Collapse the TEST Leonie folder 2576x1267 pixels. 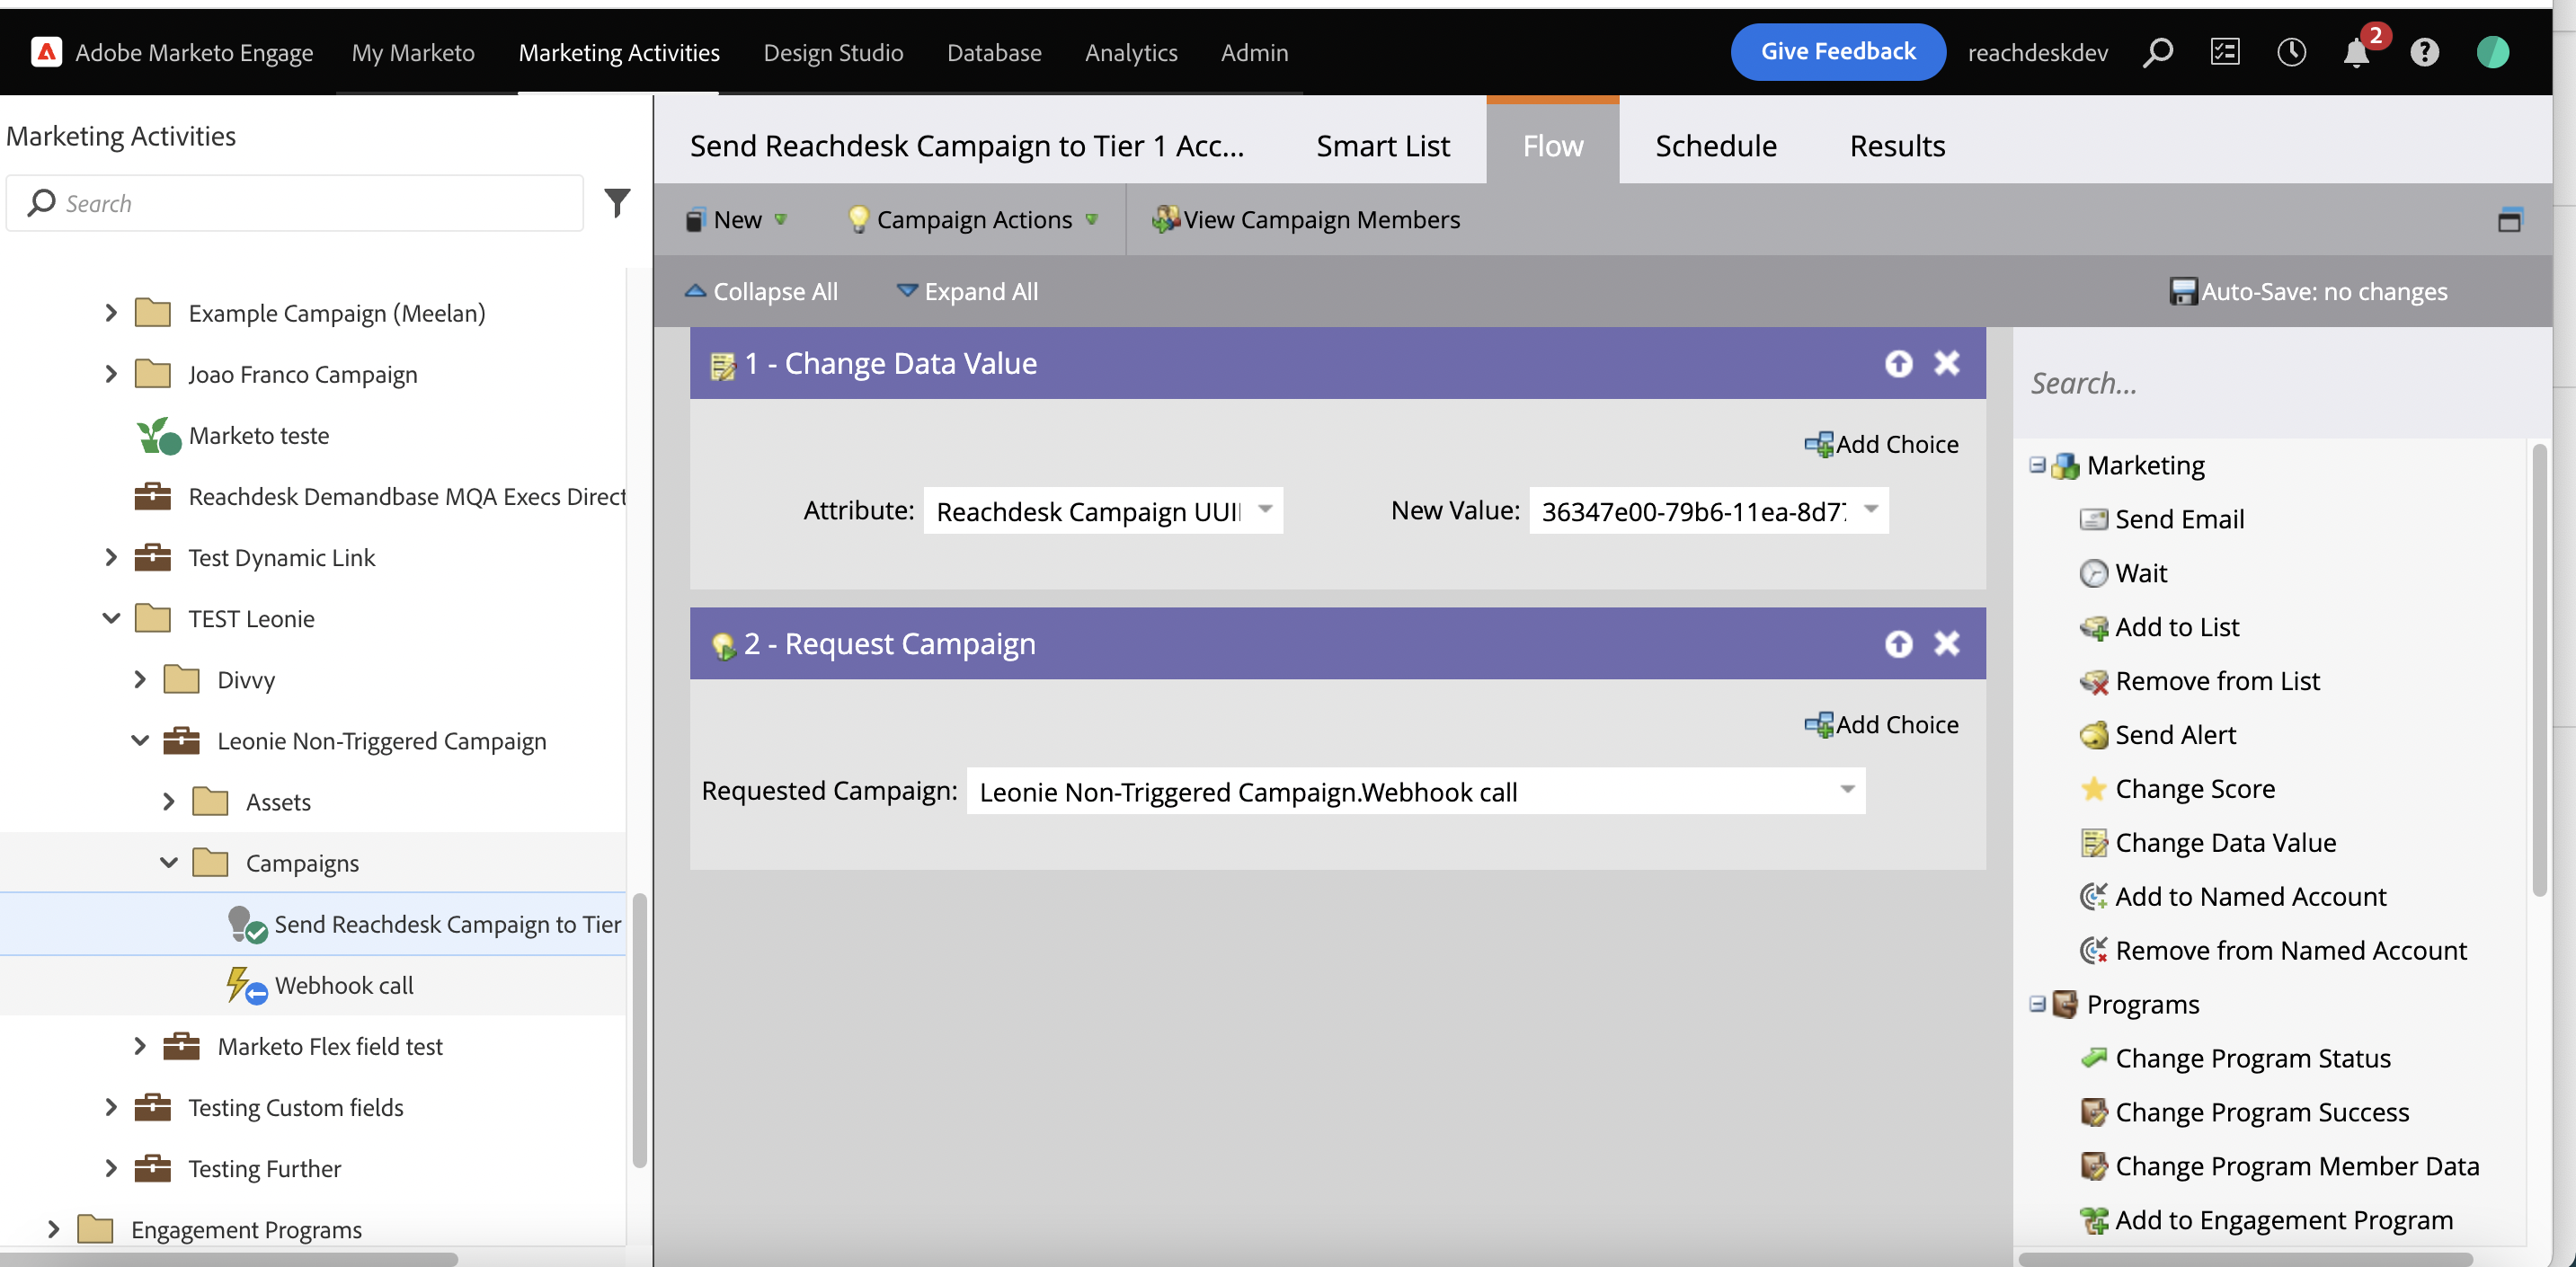click(111, 618)
